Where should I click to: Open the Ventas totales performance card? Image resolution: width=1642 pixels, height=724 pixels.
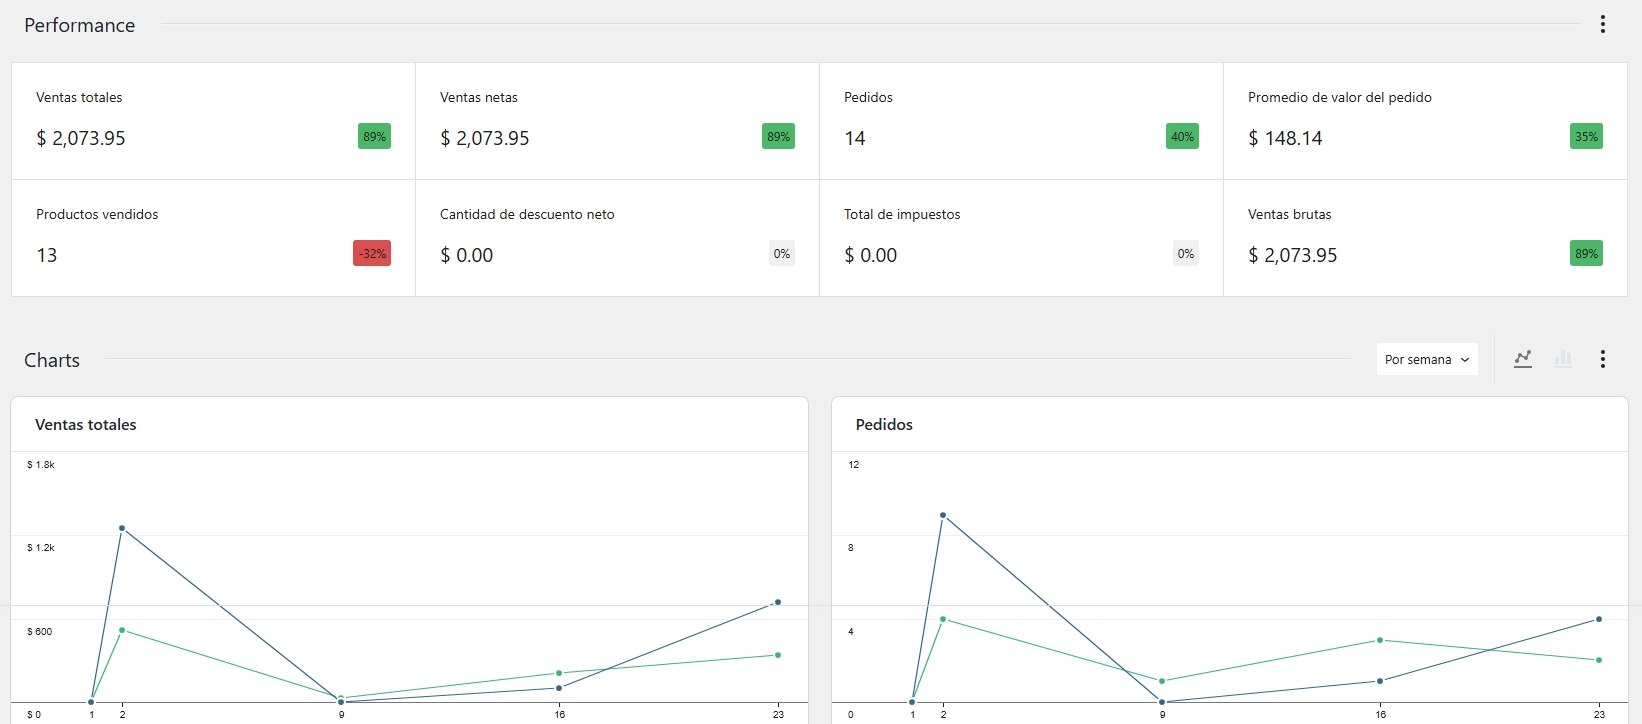click(x=213, y=121)
